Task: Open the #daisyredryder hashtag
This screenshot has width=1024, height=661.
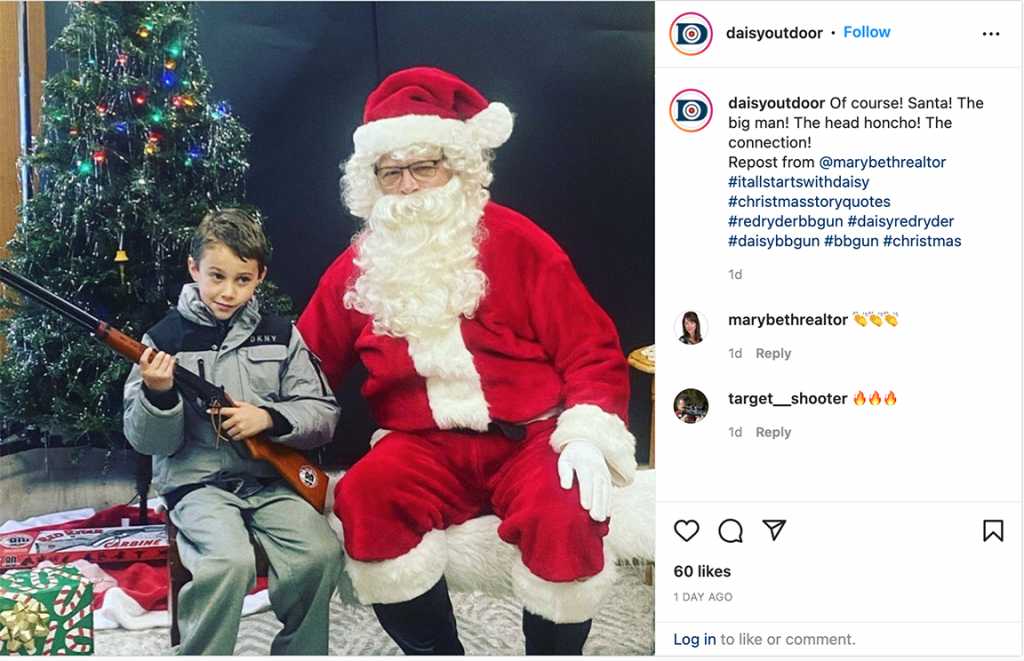Action: pos(901,221)
